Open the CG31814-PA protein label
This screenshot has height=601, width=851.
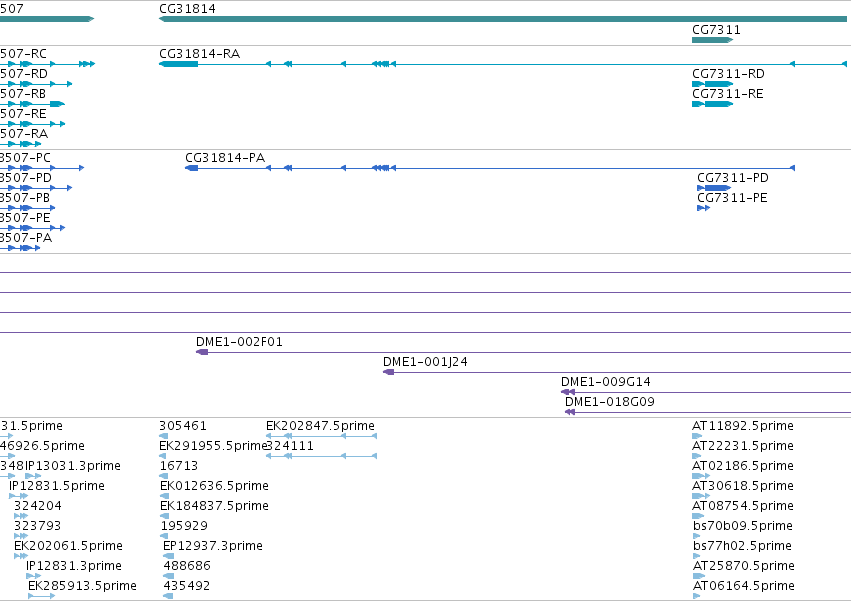tap(225, 158)
